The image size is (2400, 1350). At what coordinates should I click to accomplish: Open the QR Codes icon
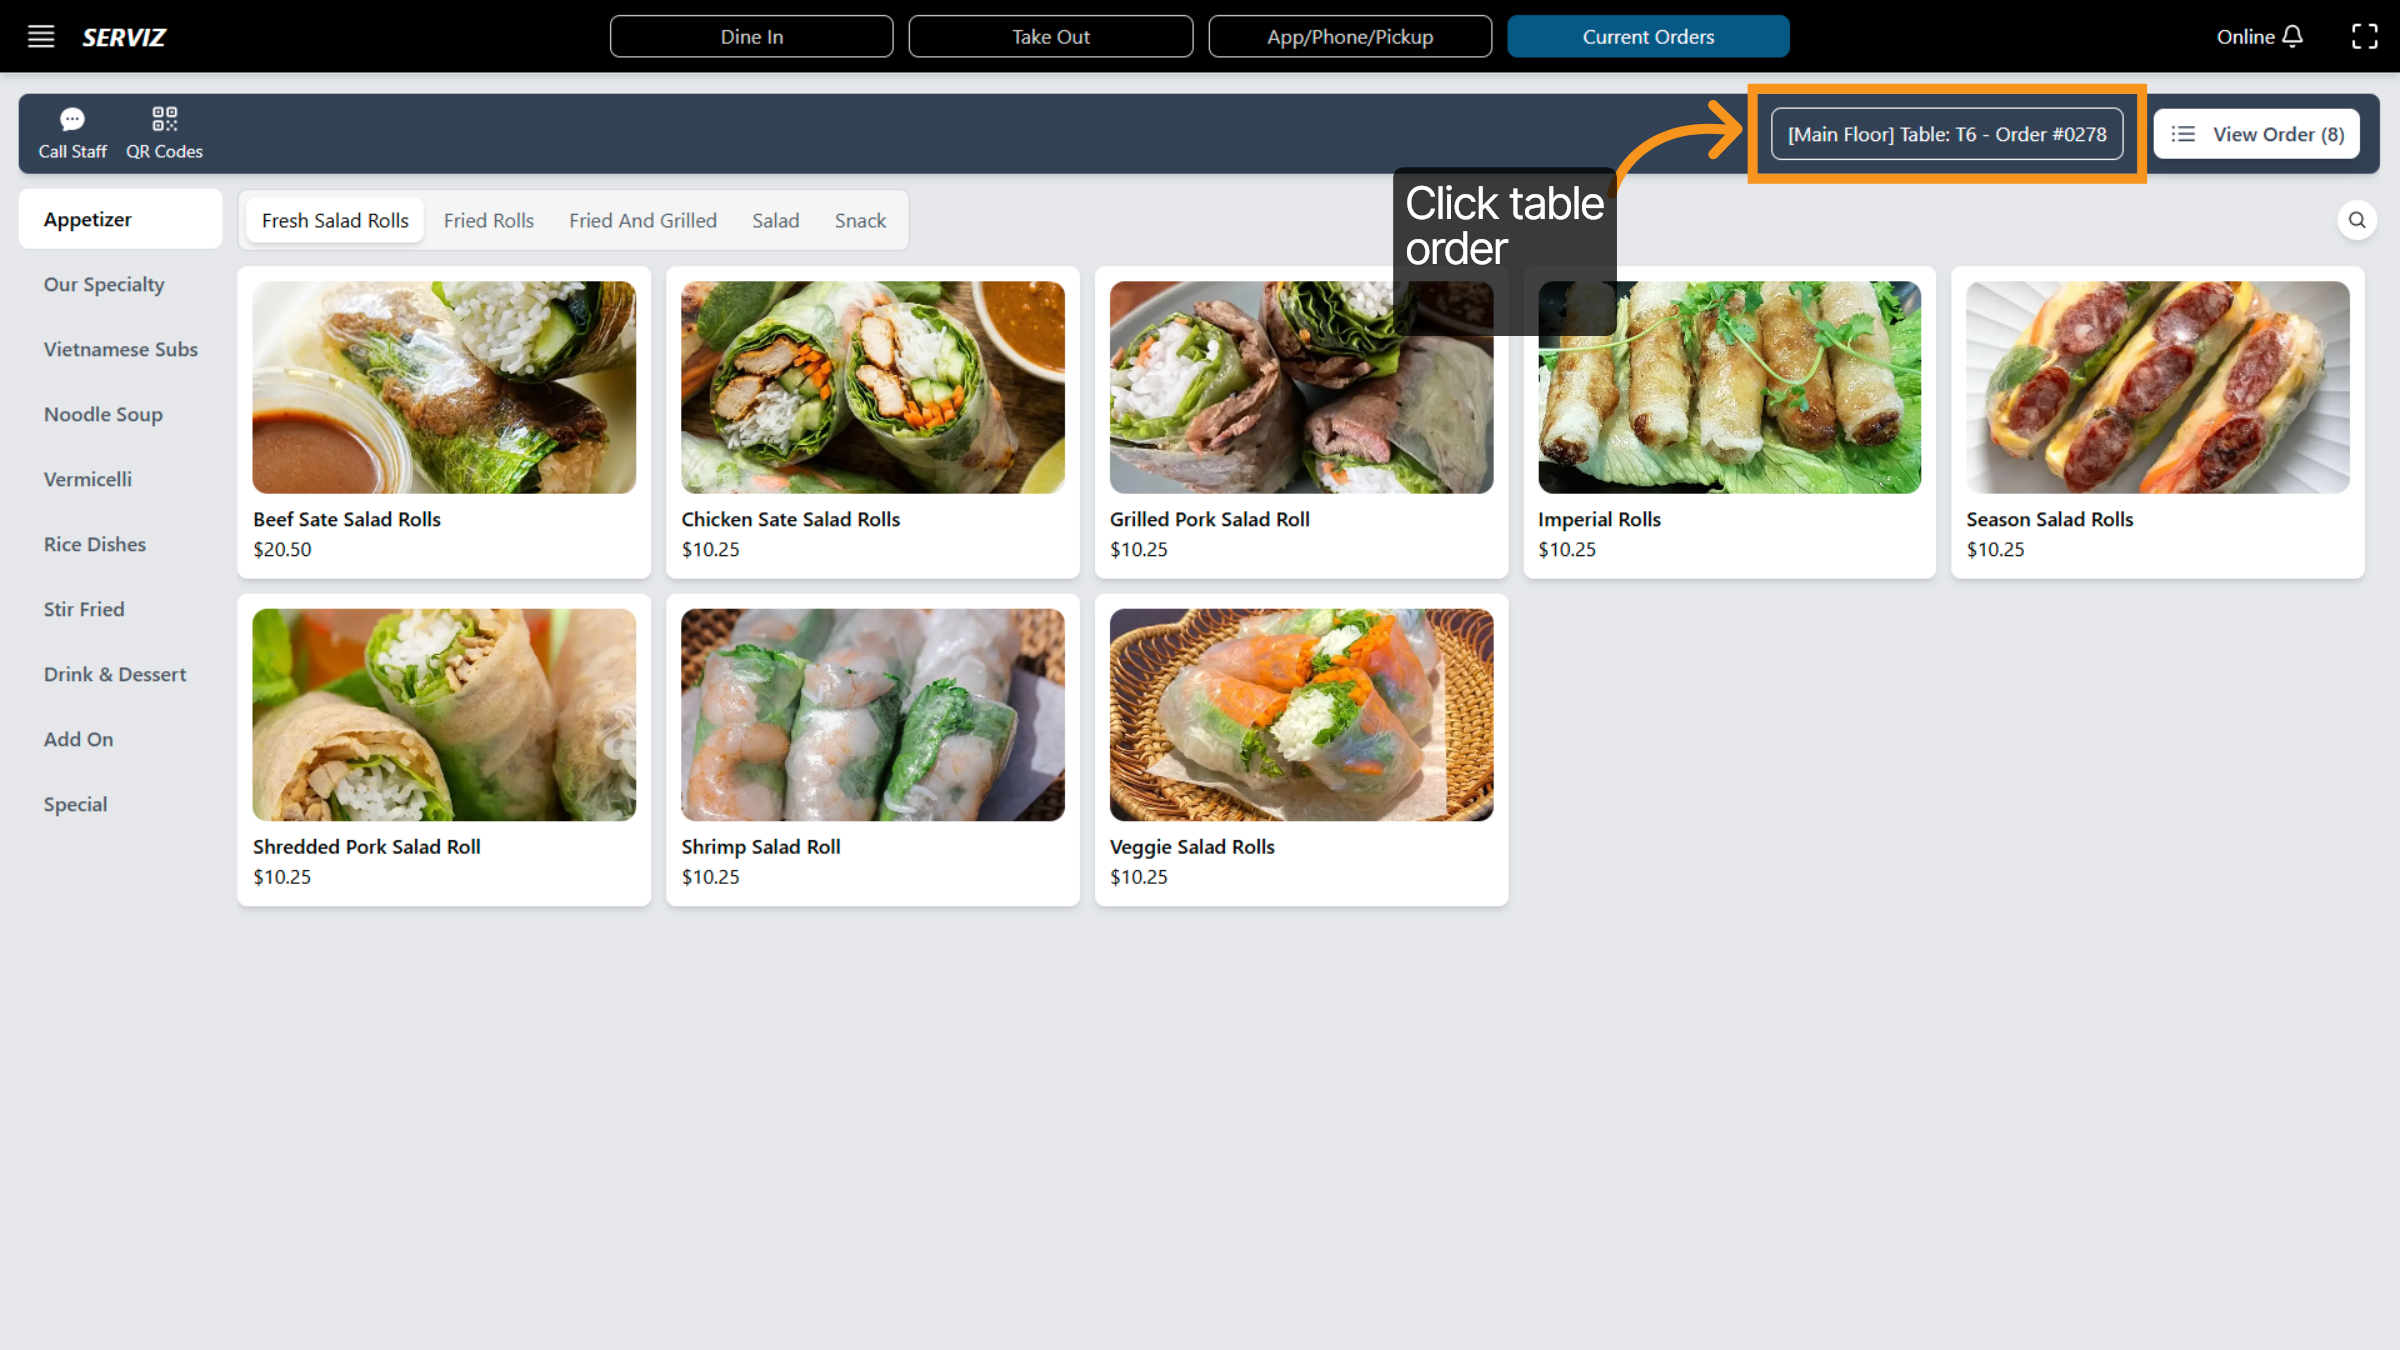(x=164, y=120)
